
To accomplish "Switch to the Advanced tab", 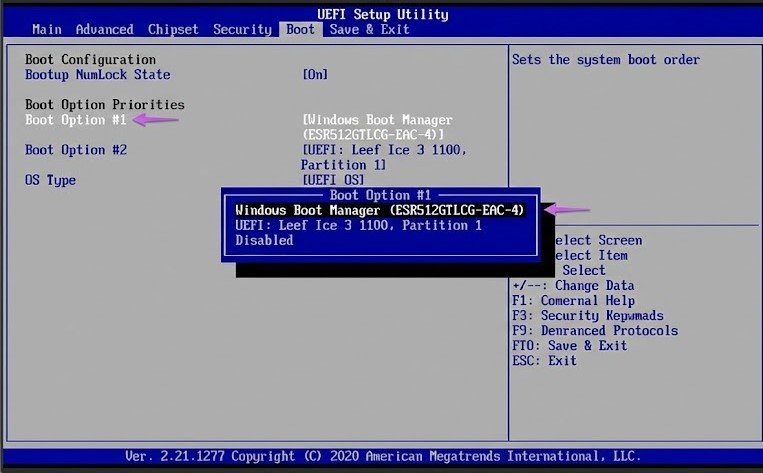I will pyautogui.click(x=104, y=29).
